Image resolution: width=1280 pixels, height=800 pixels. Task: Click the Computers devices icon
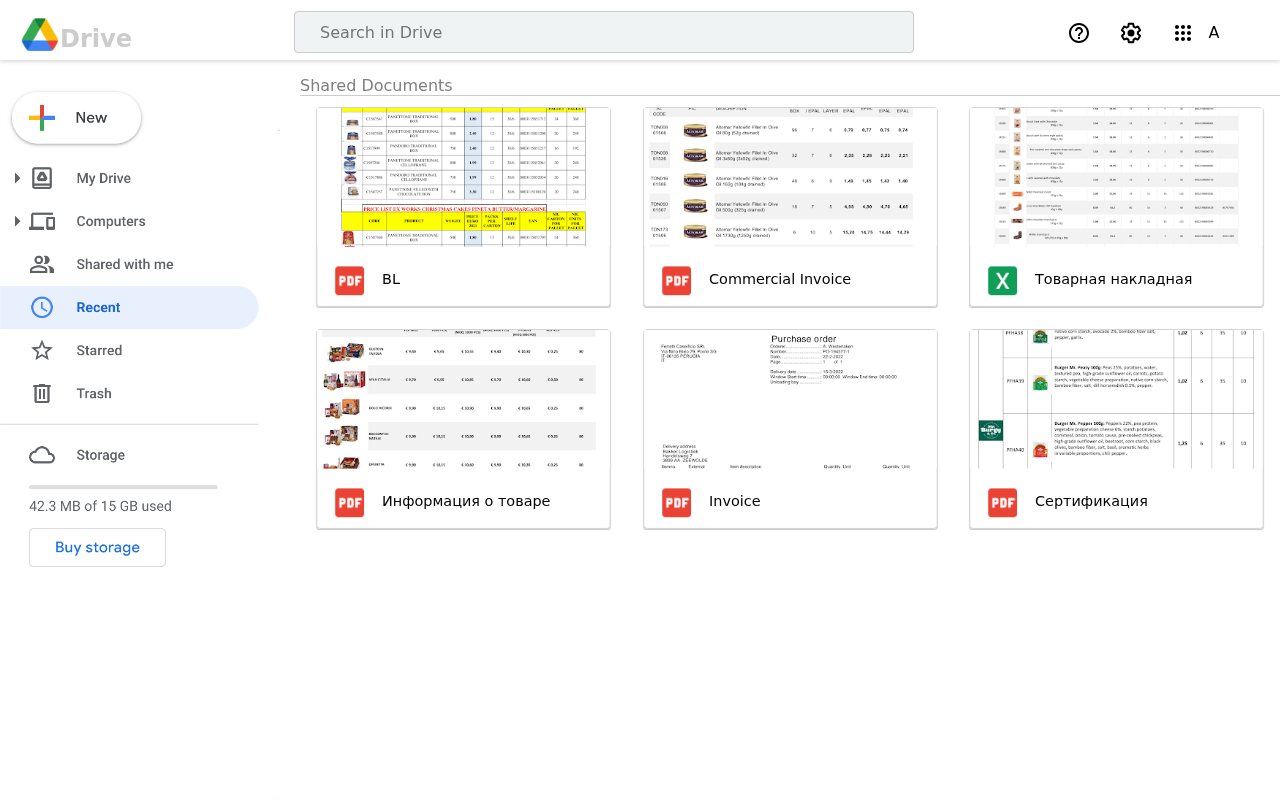pos(42,221)
